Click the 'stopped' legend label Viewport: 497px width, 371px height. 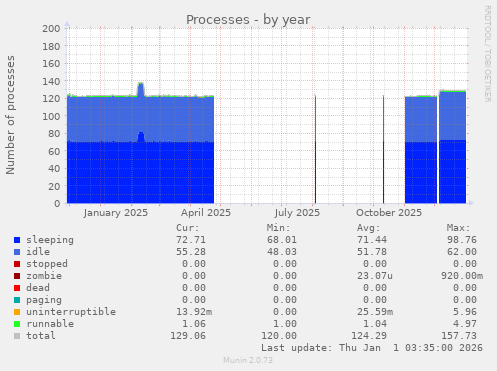47,264
